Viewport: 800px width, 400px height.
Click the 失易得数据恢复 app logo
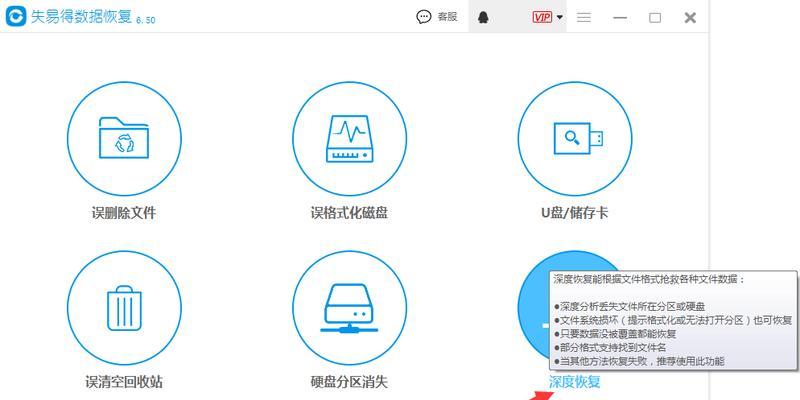[x=16, y=17]
